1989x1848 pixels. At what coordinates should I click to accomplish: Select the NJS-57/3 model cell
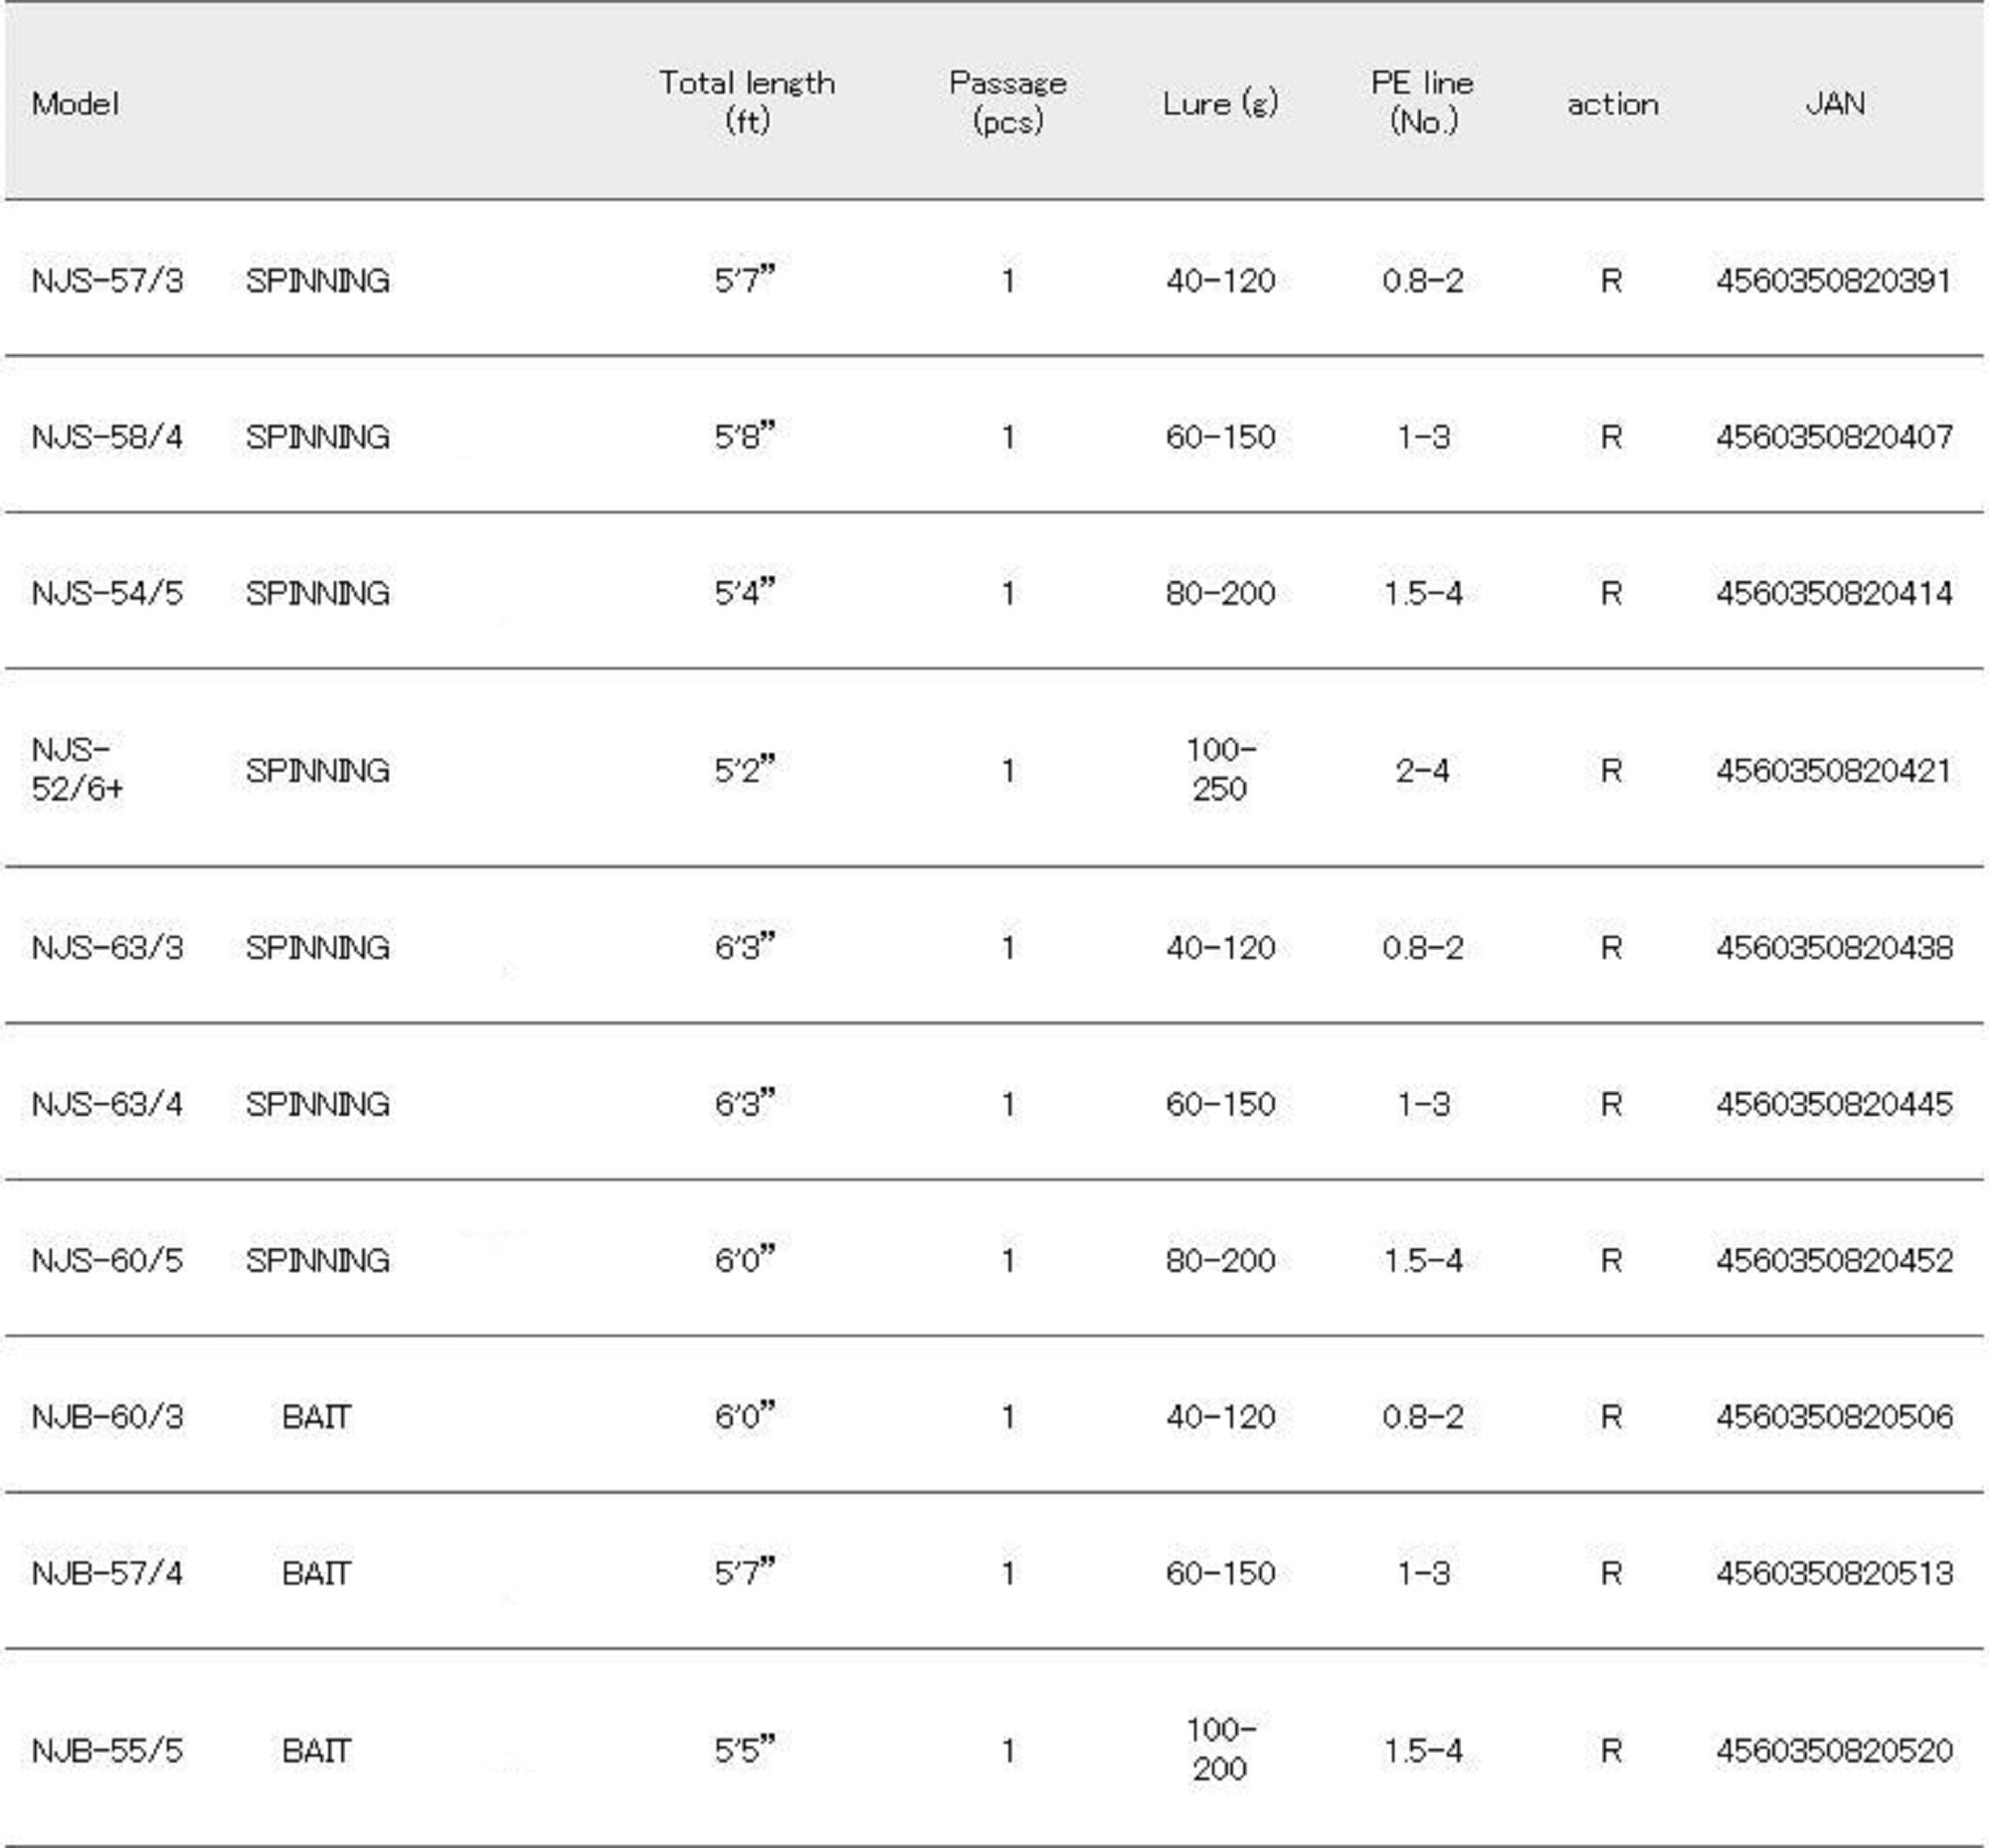click(x=107, y=280)
